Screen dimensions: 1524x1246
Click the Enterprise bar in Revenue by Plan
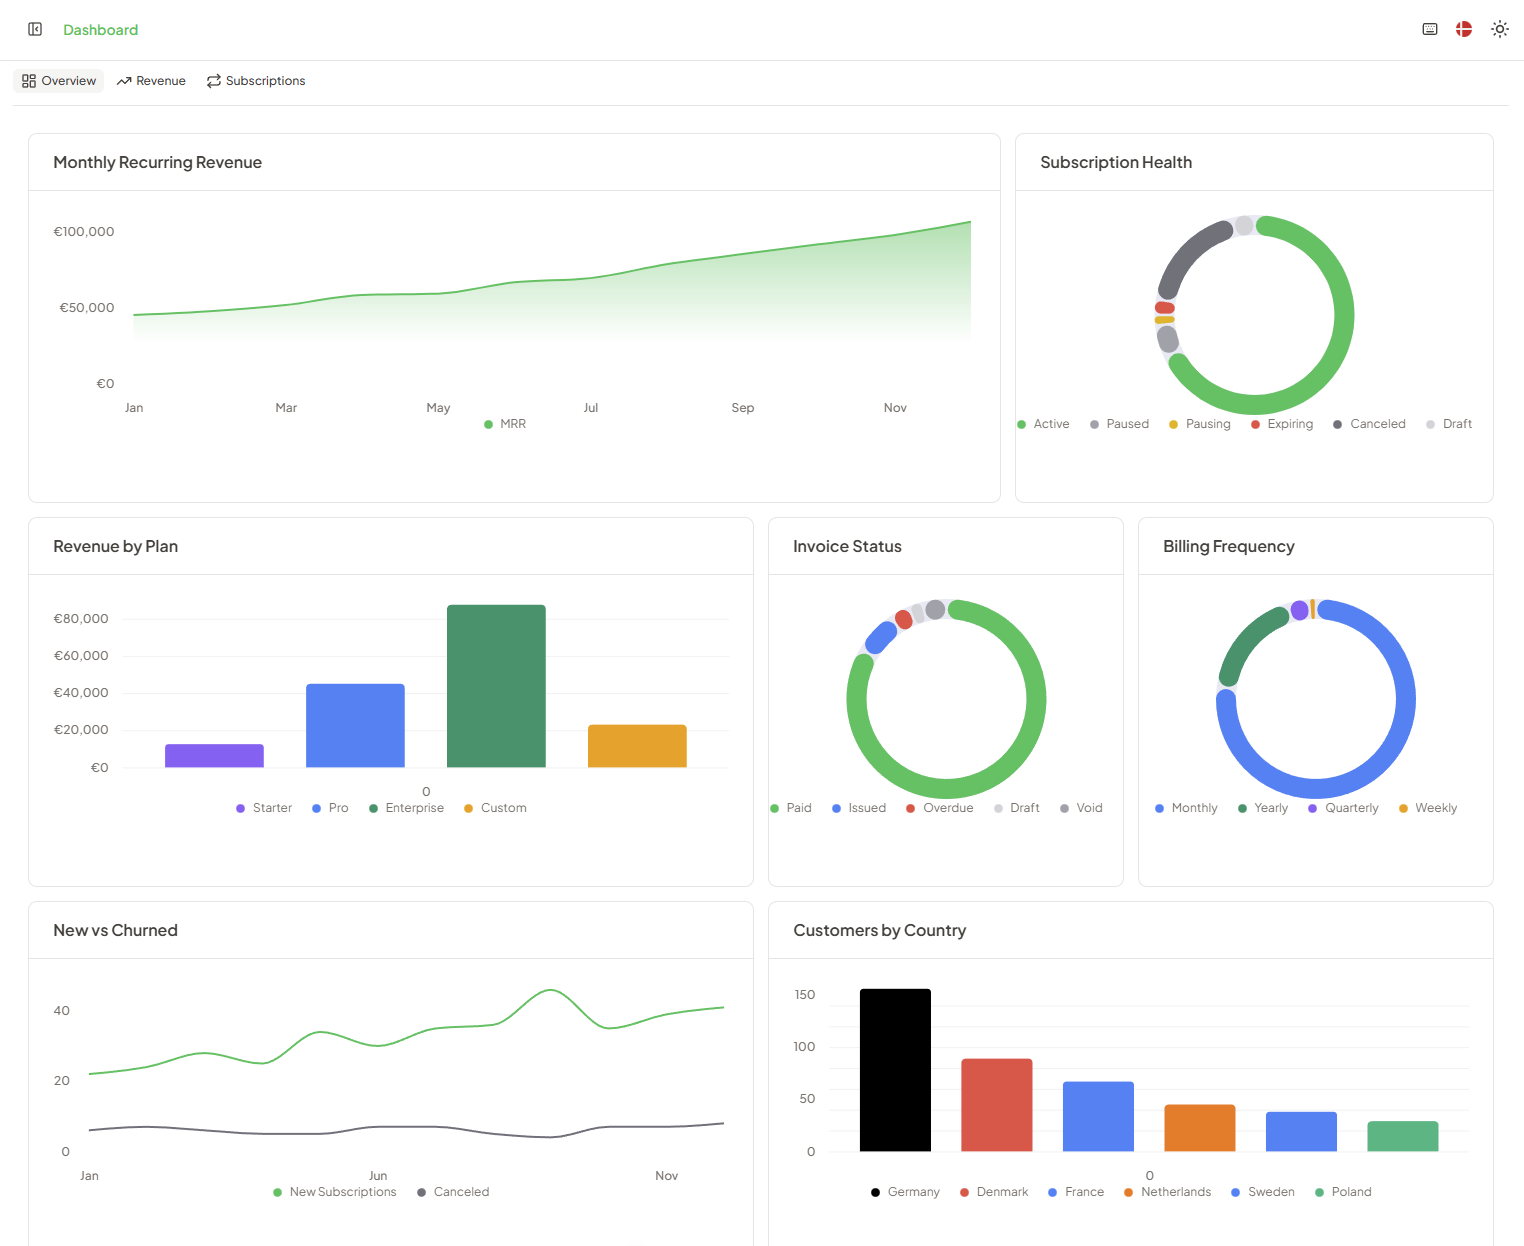click(496, 686)
